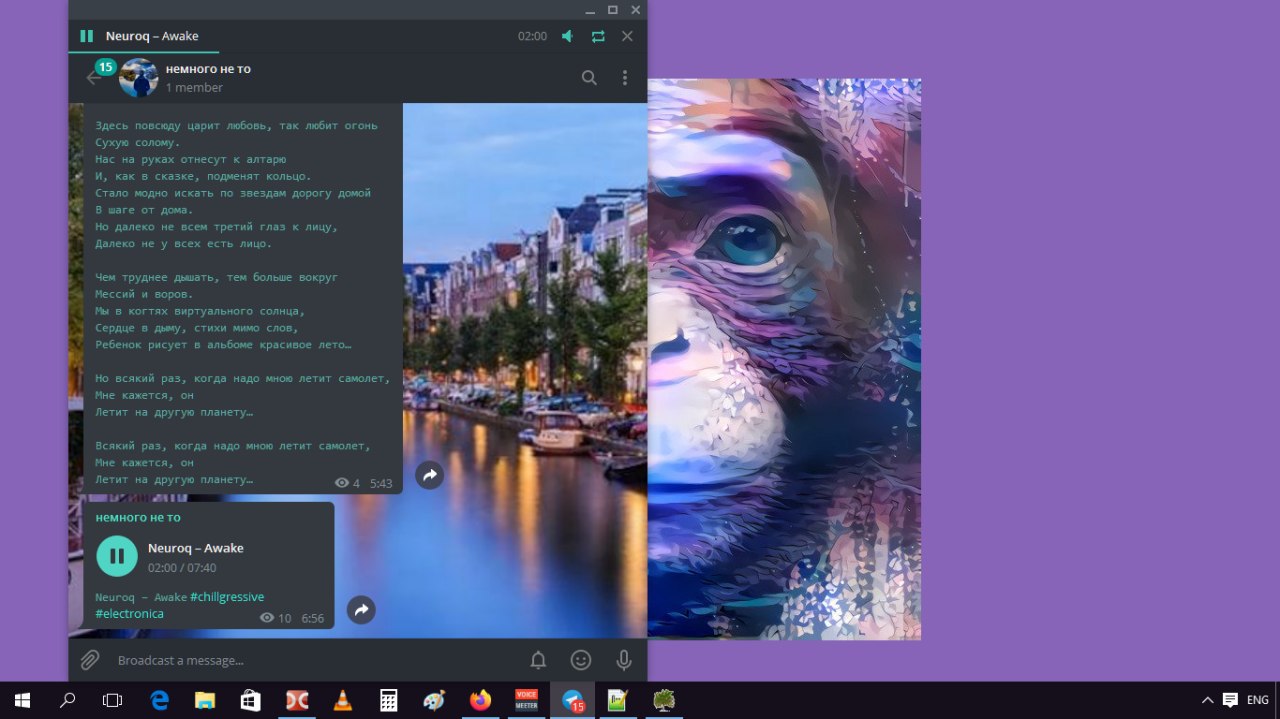Forward the Neuroq – Awake audio message
1280x719 pixels.
pos(361,609)
